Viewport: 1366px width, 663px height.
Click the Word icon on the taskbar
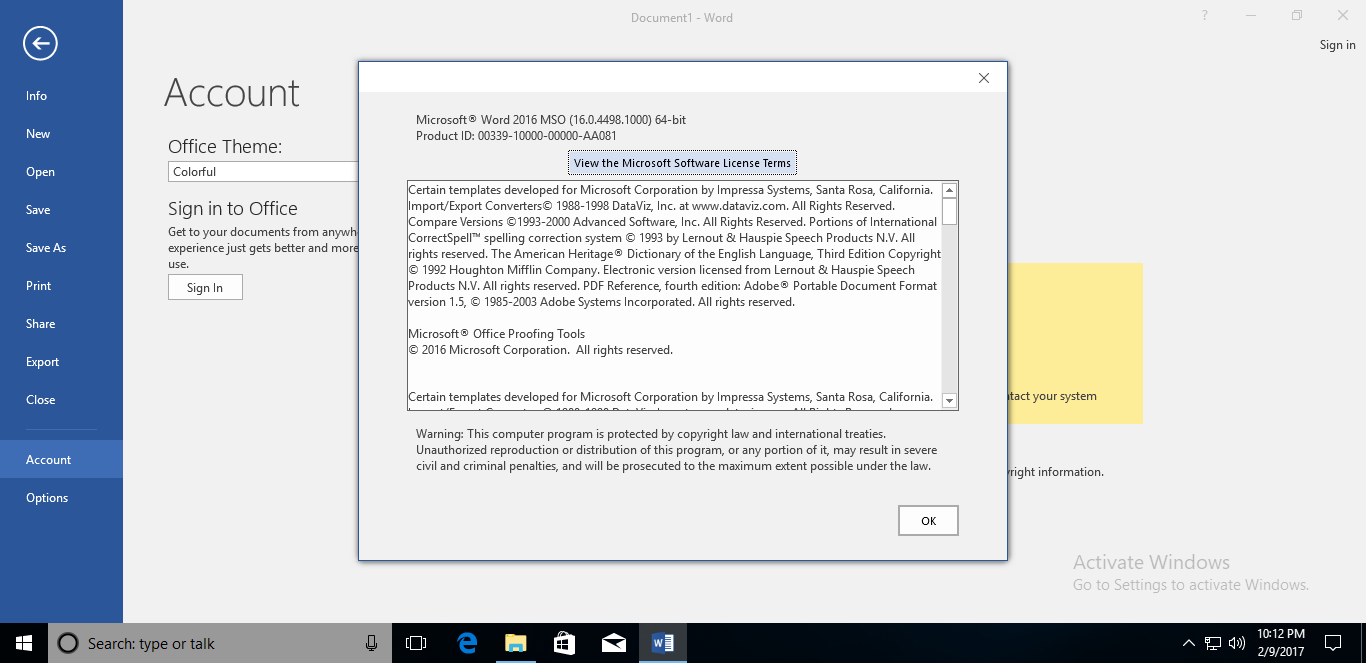tap(662, 643)
